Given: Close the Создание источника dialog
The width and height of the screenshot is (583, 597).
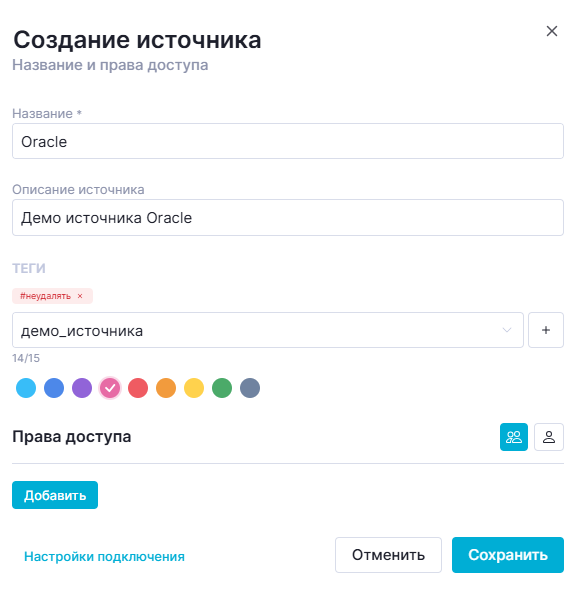Looking at the screenshot, I should (552, 31).
